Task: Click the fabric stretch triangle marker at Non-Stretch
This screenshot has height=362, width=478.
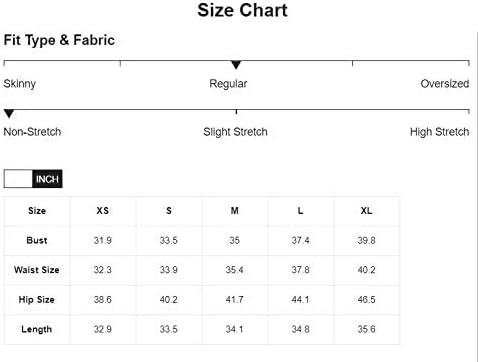Action: point(9,114)
